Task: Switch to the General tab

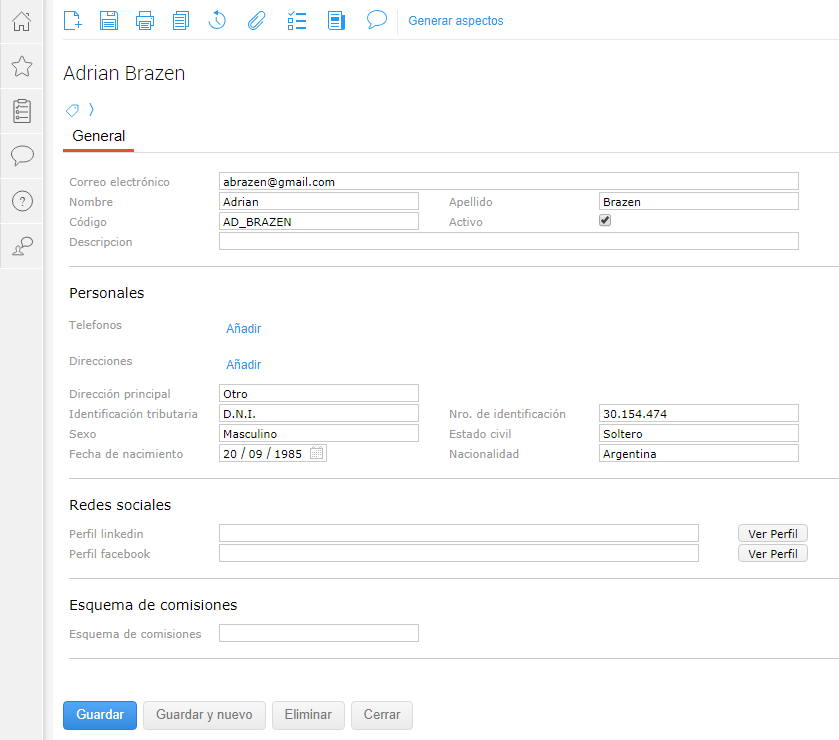Action: (99, 136)
